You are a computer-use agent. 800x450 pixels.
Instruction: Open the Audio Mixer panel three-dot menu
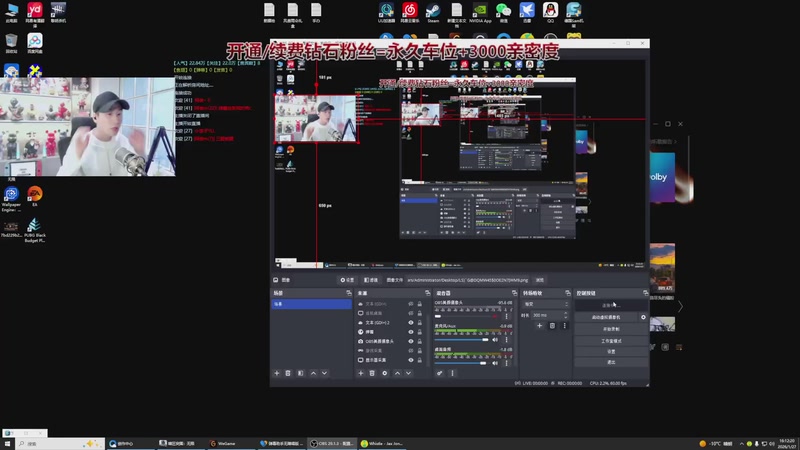[452, 373]
